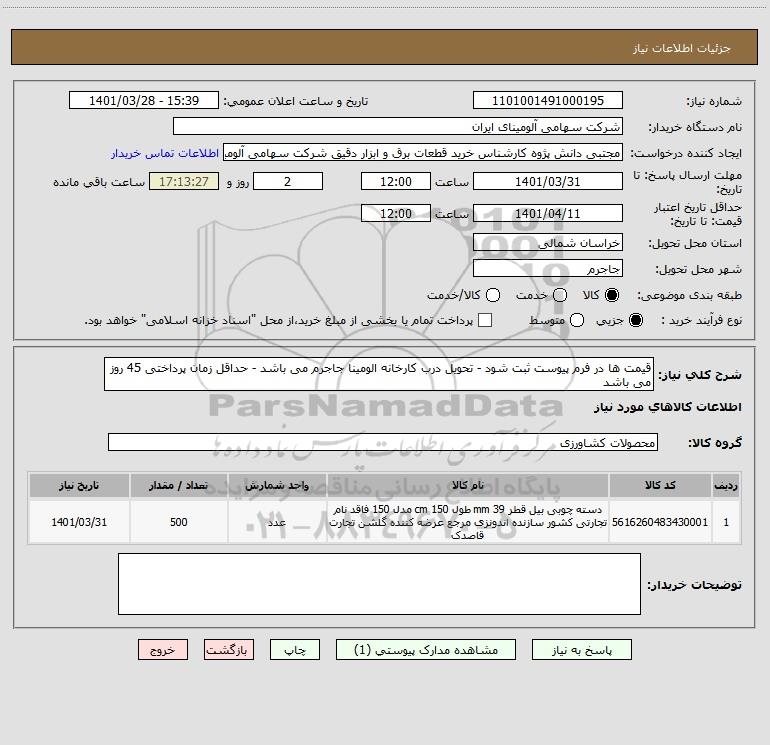The image size is (770, 745).
Task: Click the delivery city field جاجرم
Action: [x=548, y=268]
